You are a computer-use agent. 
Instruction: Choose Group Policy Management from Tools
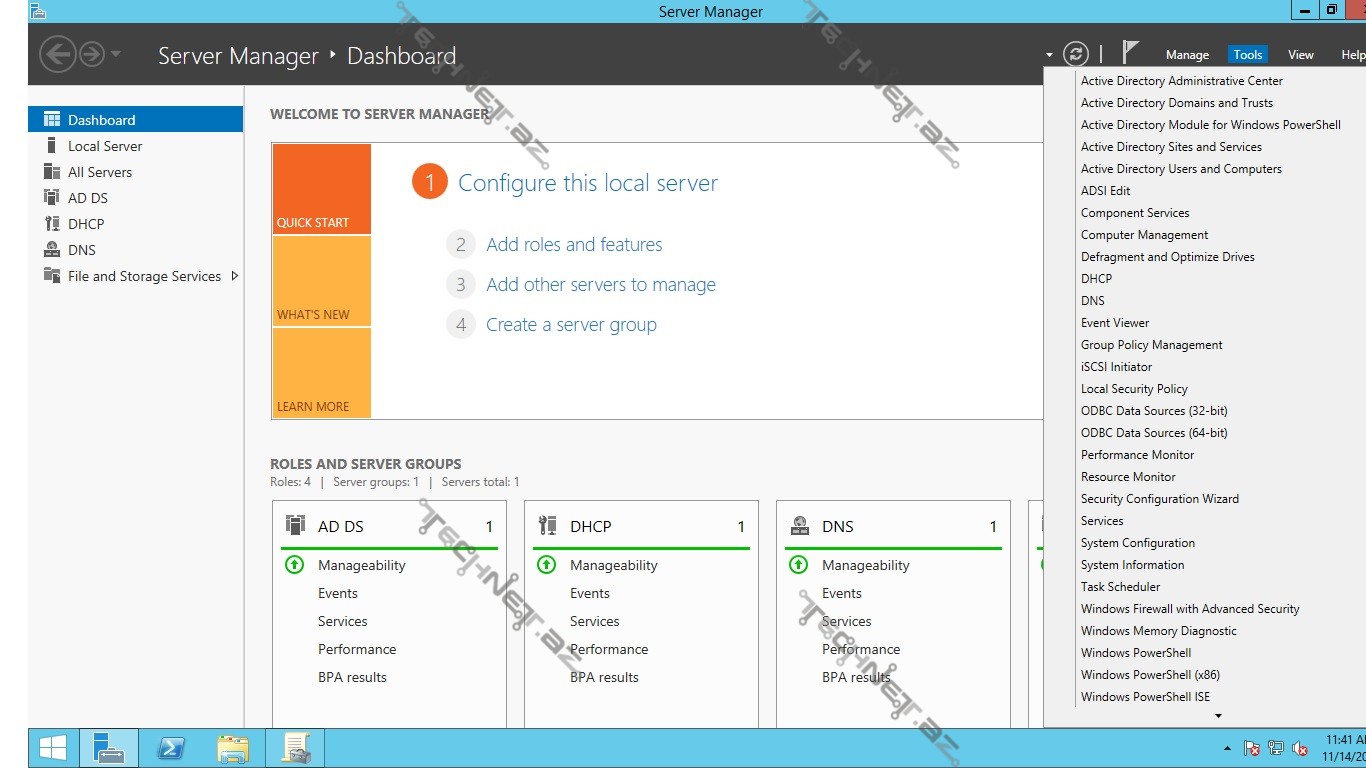pos(1151,345)
